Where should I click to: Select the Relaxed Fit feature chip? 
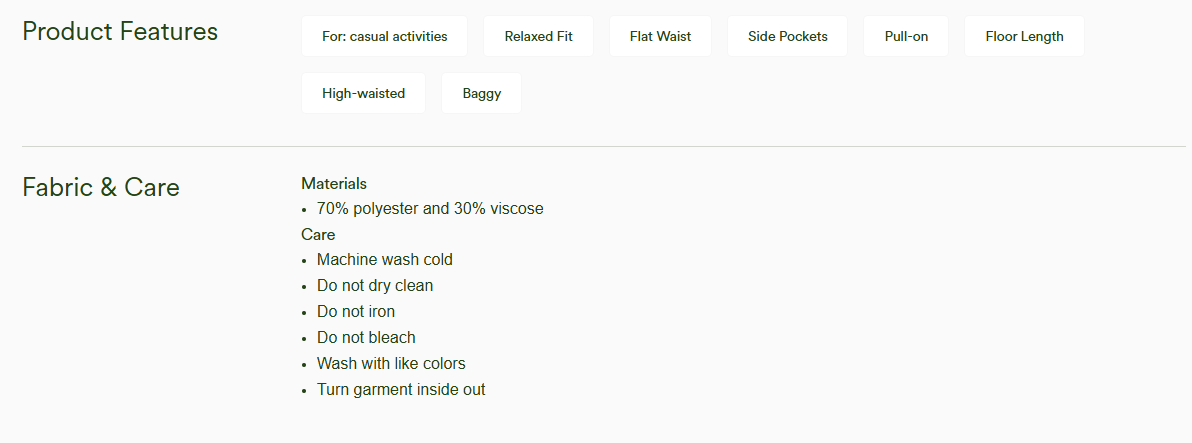(x=538, y=36)
